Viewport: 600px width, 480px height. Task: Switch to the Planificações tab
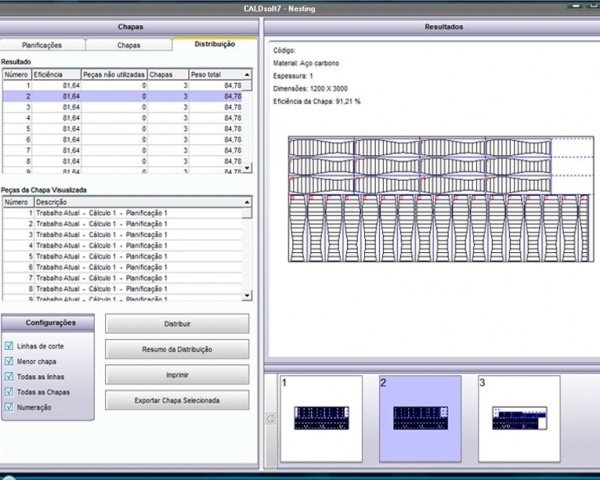pyautogui.click(x=42, y=45)
